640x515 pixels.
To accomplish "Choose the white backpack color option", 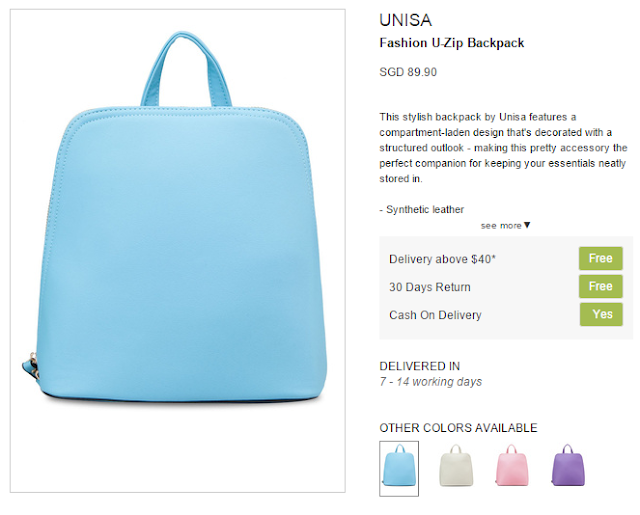I will pyautogui.click(x=456, y=466).
